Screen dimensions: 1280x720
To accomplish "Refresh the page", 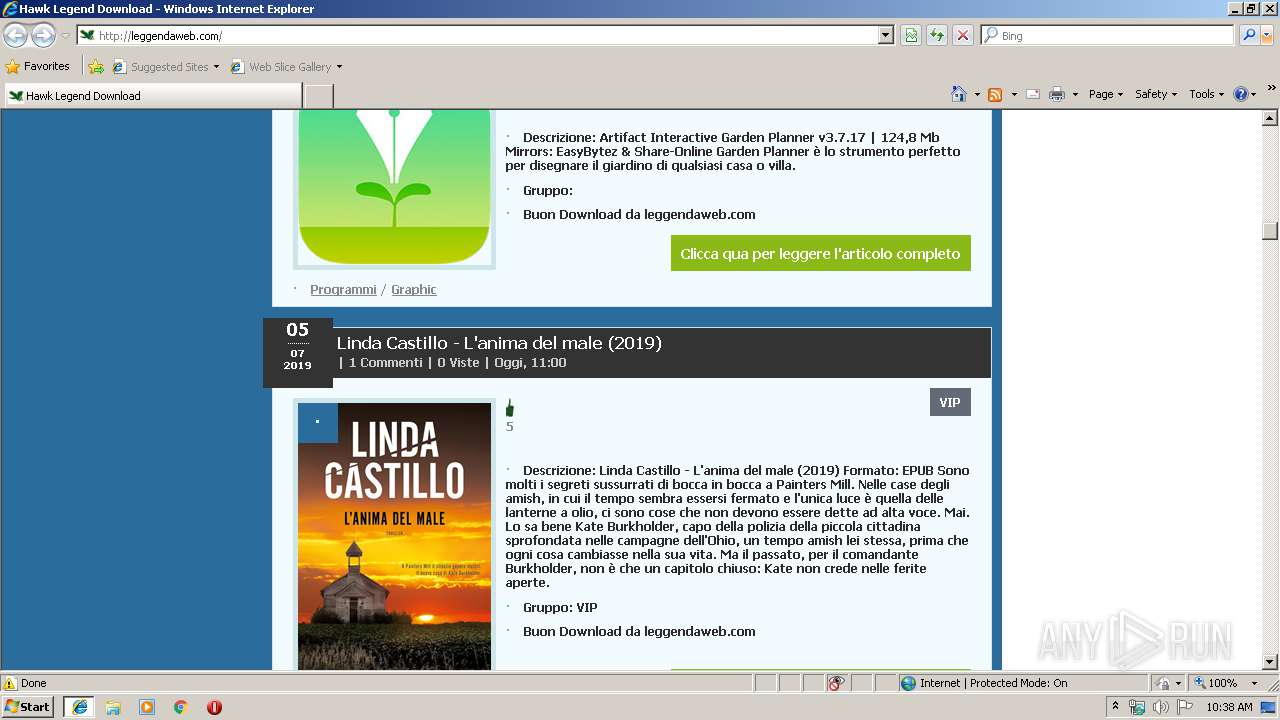I will 937,35.
